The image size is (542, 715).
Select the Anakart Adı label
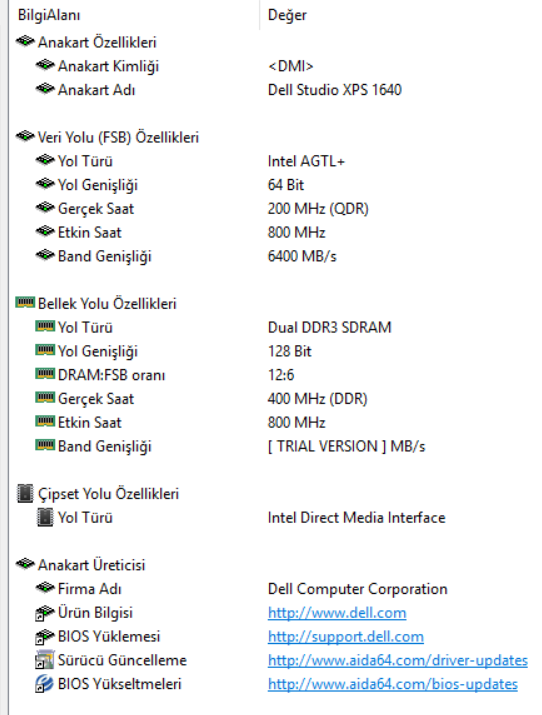pyautogui.click(x=97, y=90)
